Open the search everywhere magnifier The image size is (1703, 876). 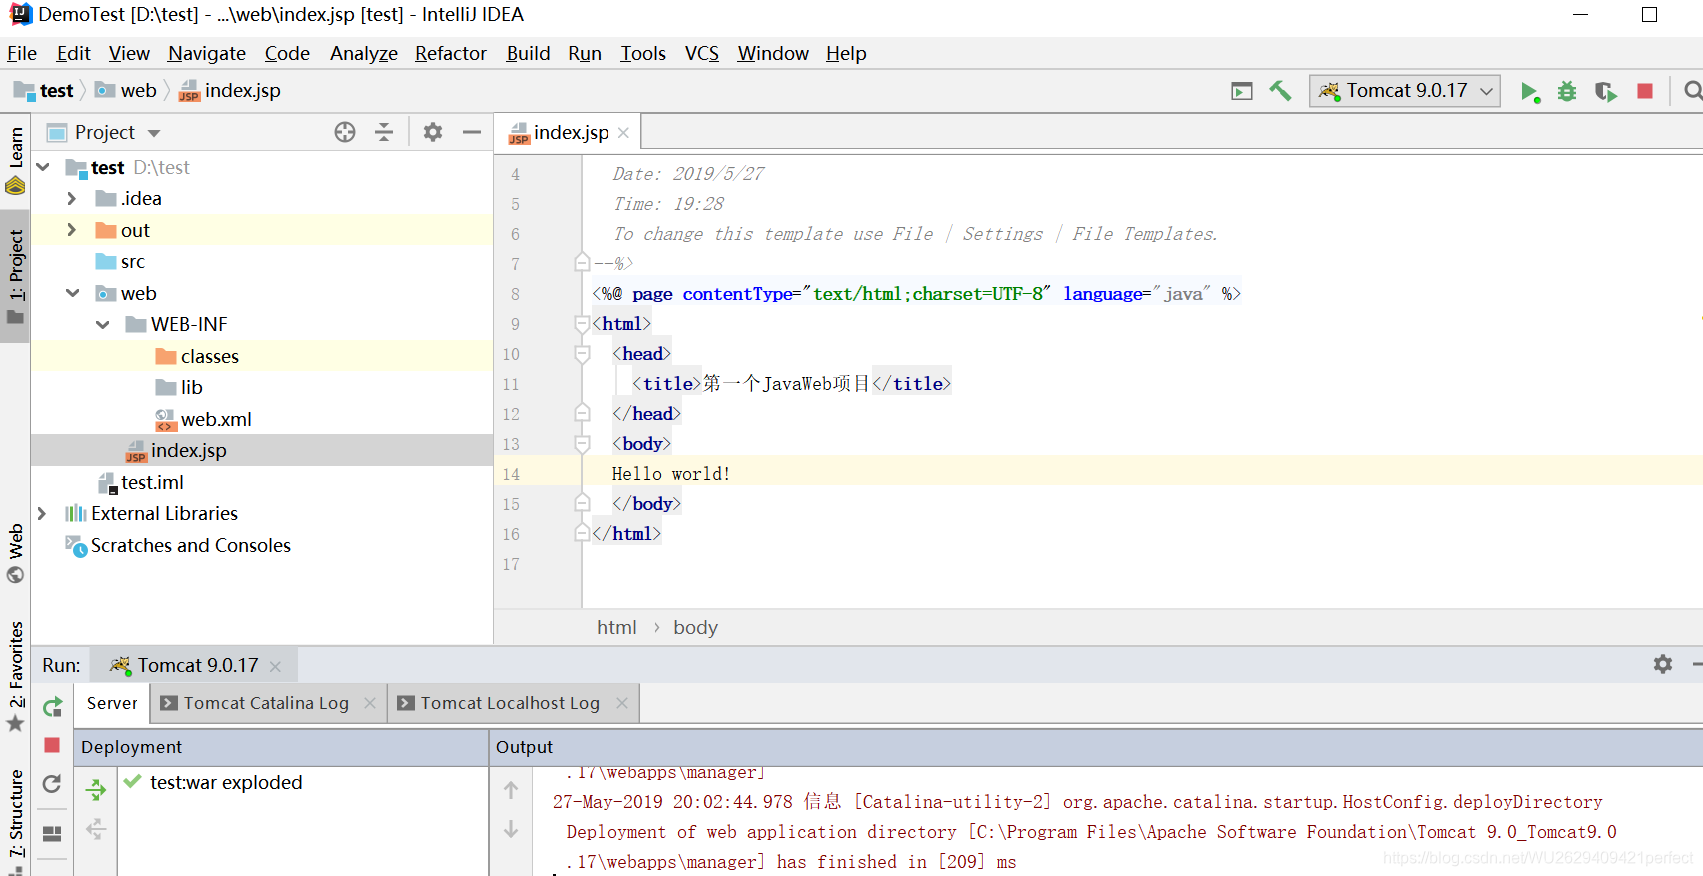click(x=1692, y=91)
